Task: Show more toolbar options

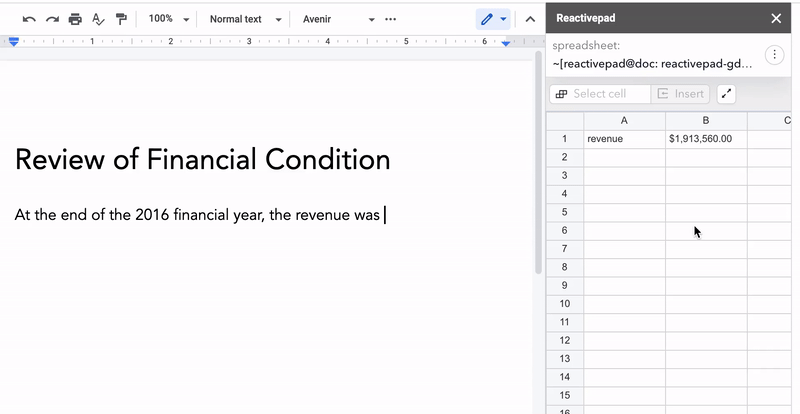Action: coord(390,19)
